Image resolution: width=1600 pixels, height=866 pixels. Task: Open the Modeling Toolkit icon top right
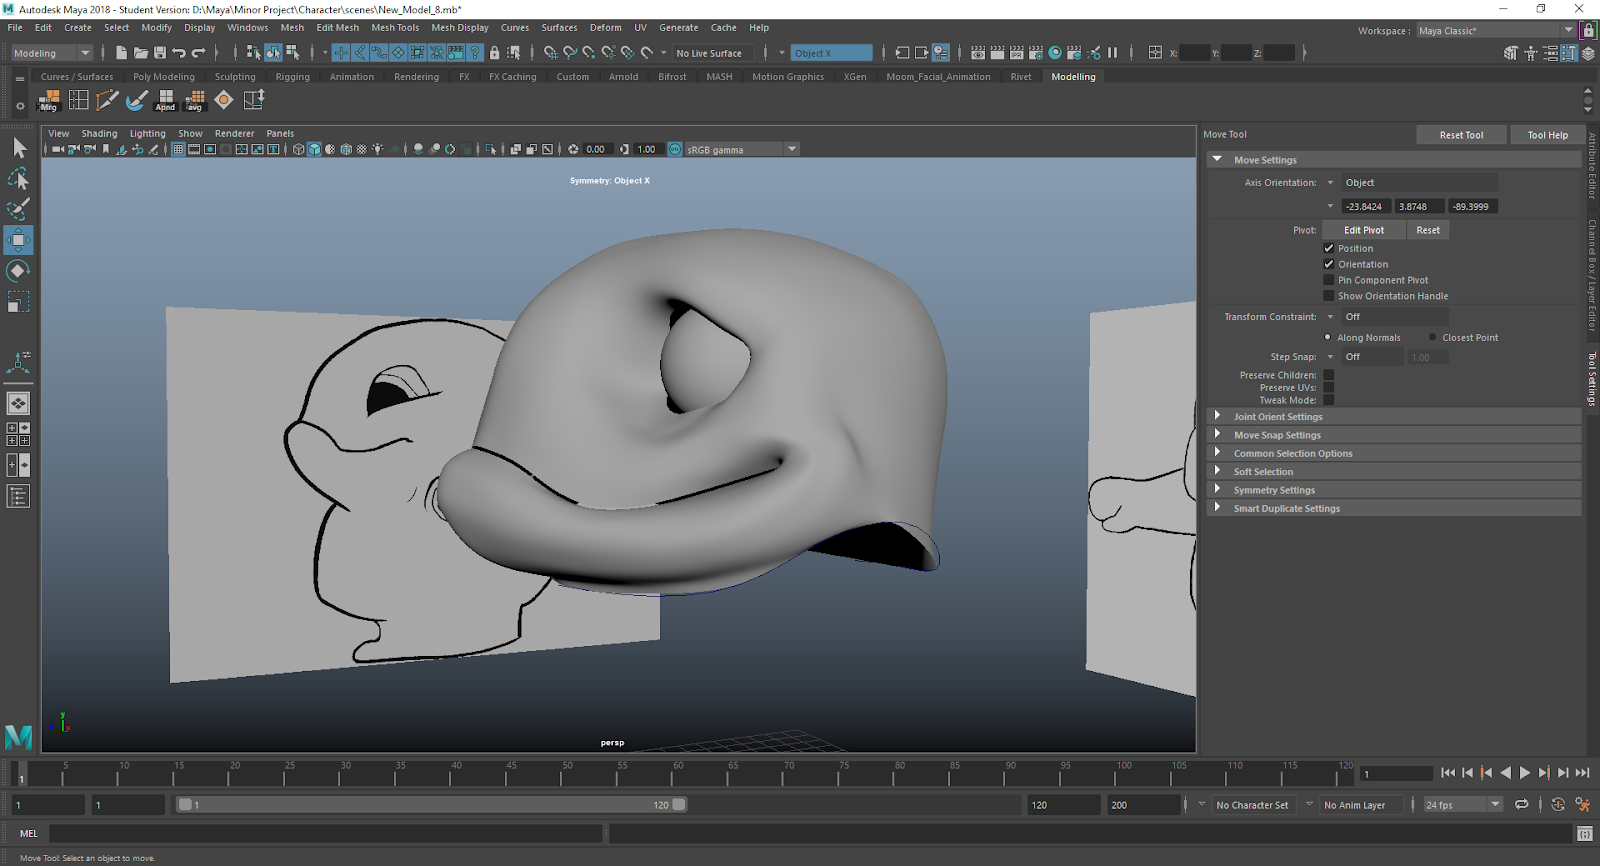(x=1511, y=53)
